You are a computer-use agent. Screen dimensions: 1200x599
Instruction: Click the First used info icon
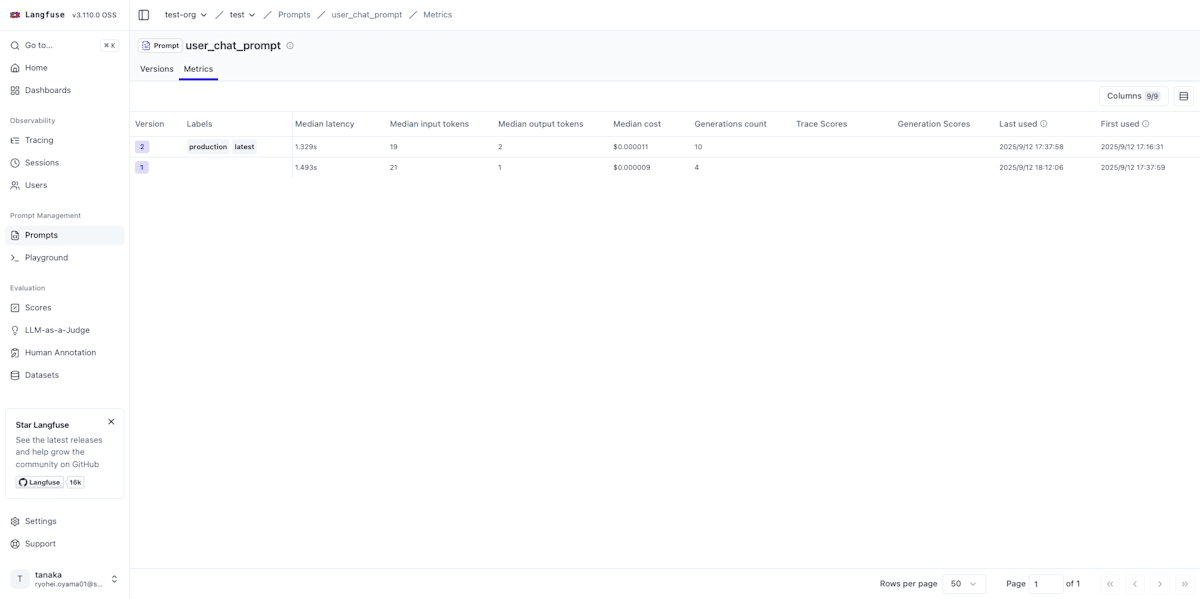(1146, 124)
